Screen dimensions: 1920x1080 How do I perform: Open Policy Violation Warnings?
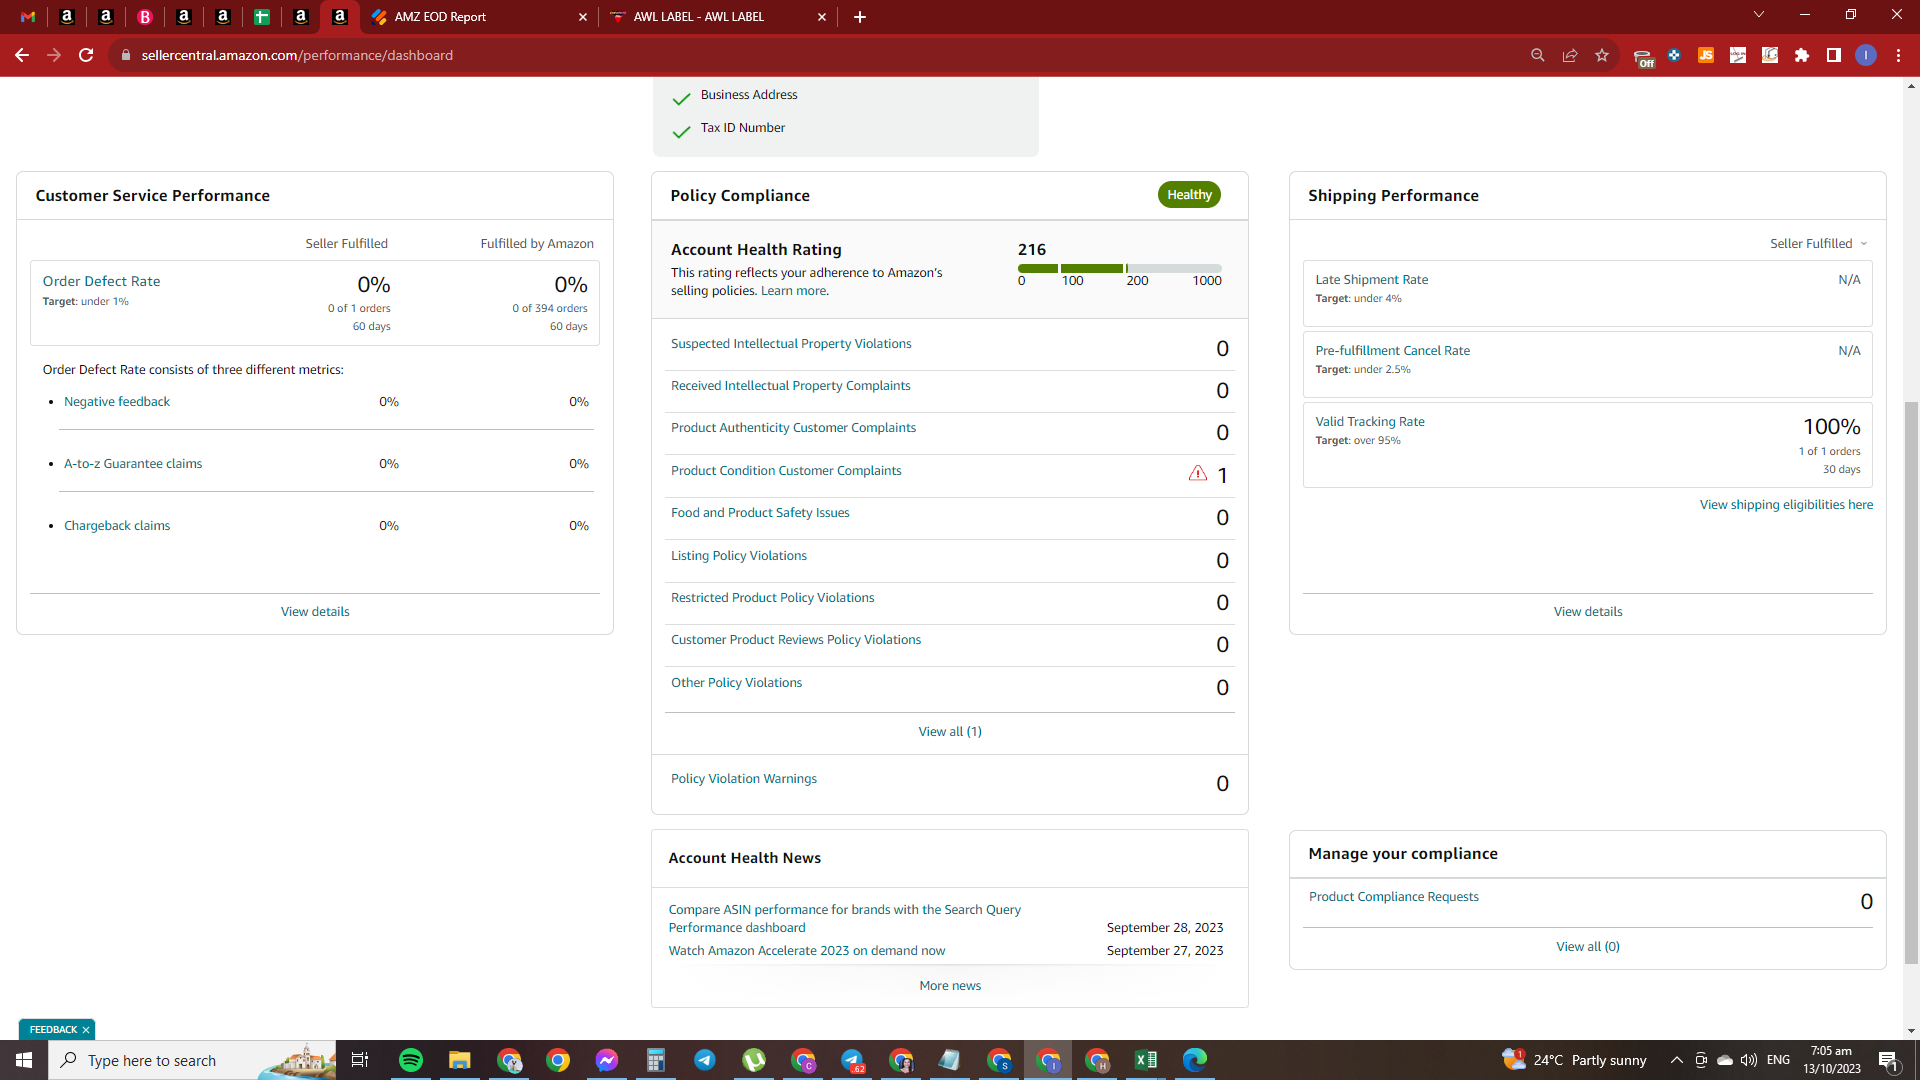coord(743,779)
